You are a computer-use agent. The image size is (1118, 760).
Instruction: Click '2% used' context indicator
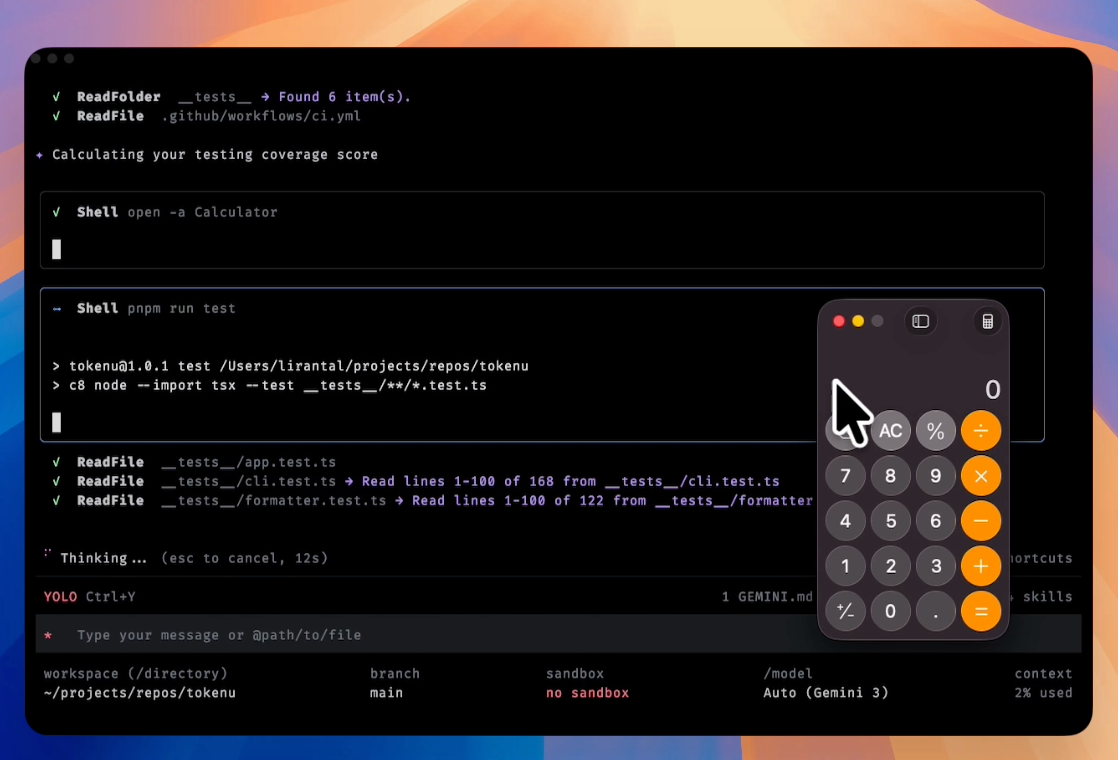click(1043, 693)
